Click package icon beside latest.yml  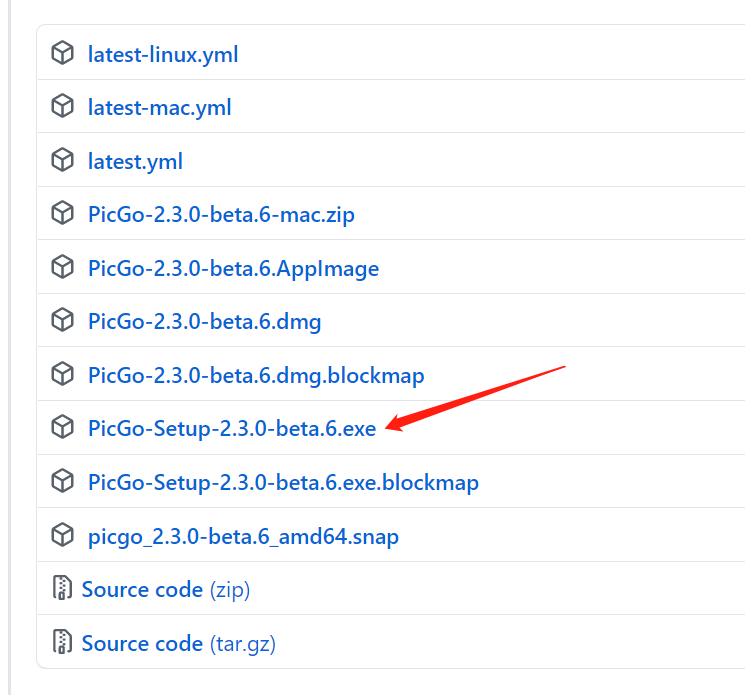pos(62,160)
